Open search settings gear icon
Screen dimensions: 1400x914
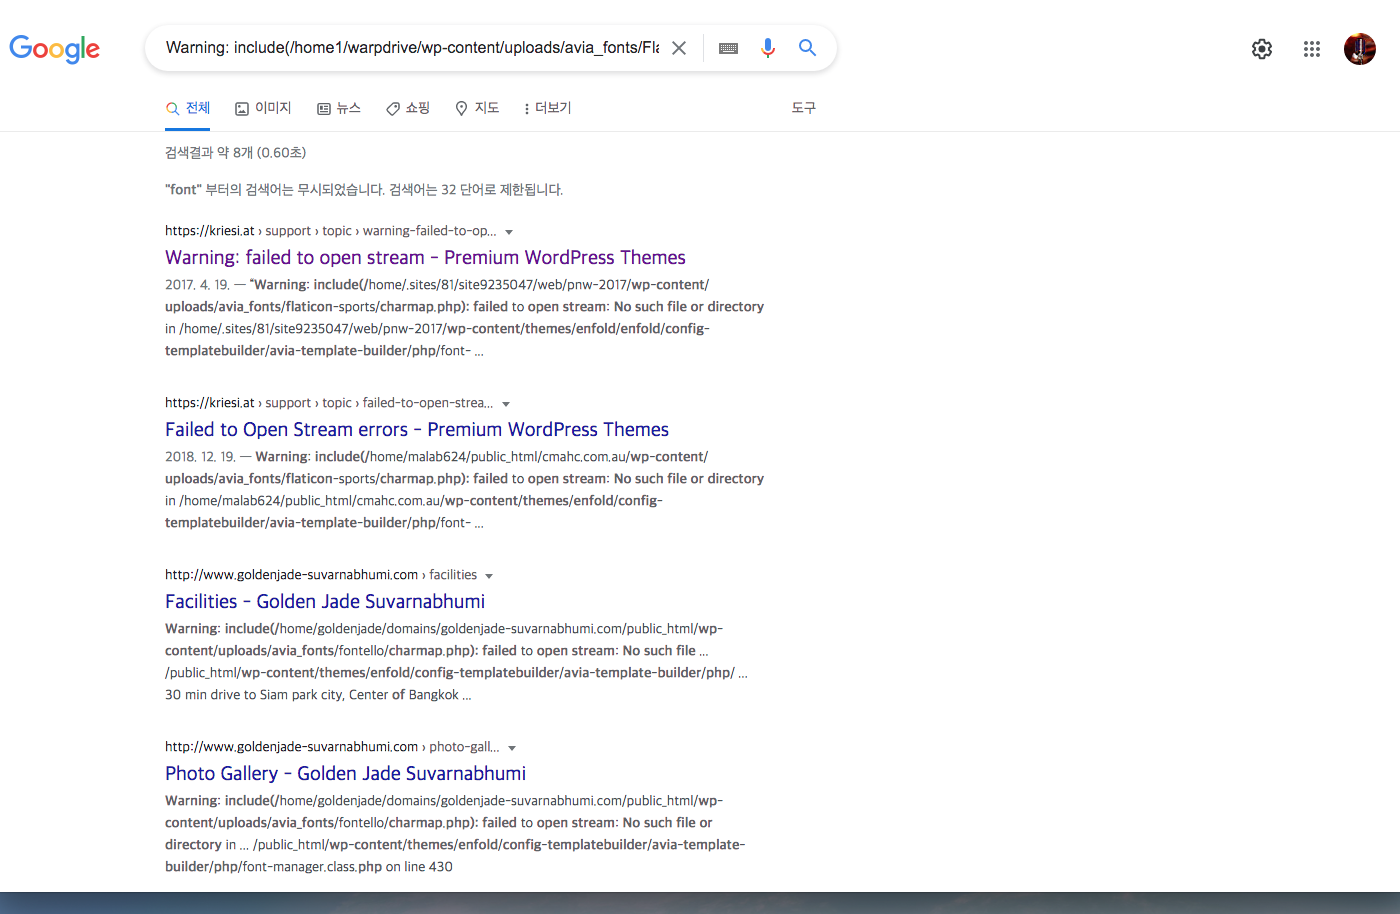(1262, 49)
